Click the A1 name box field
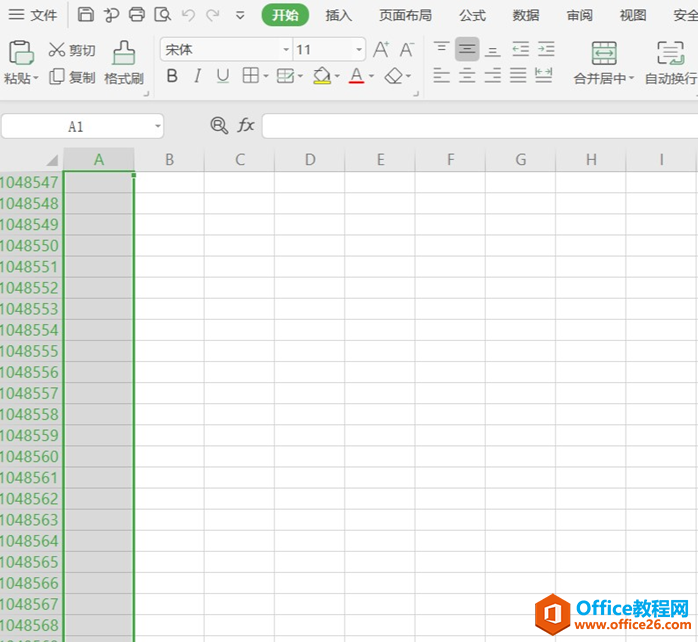This screenshot has width=698, height=642. point(77,126)
